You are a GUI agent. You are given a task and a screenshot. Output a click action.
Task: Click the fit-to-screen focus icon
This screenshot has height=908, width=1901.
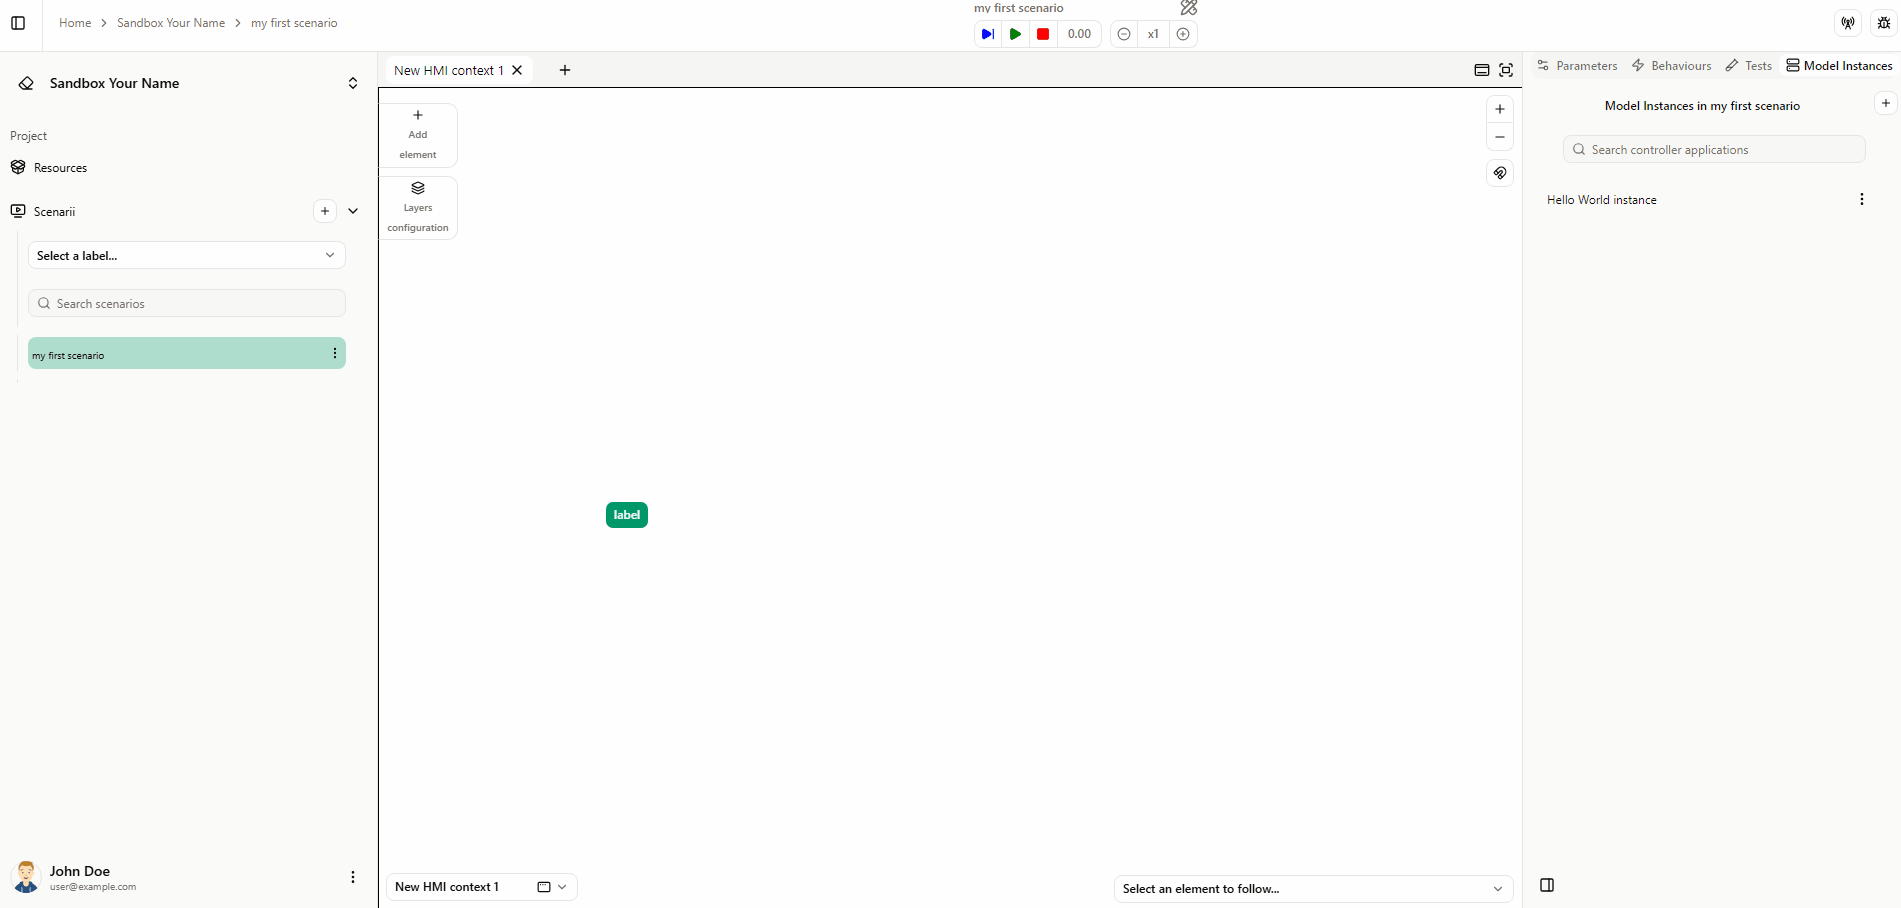pos(1506,70)
